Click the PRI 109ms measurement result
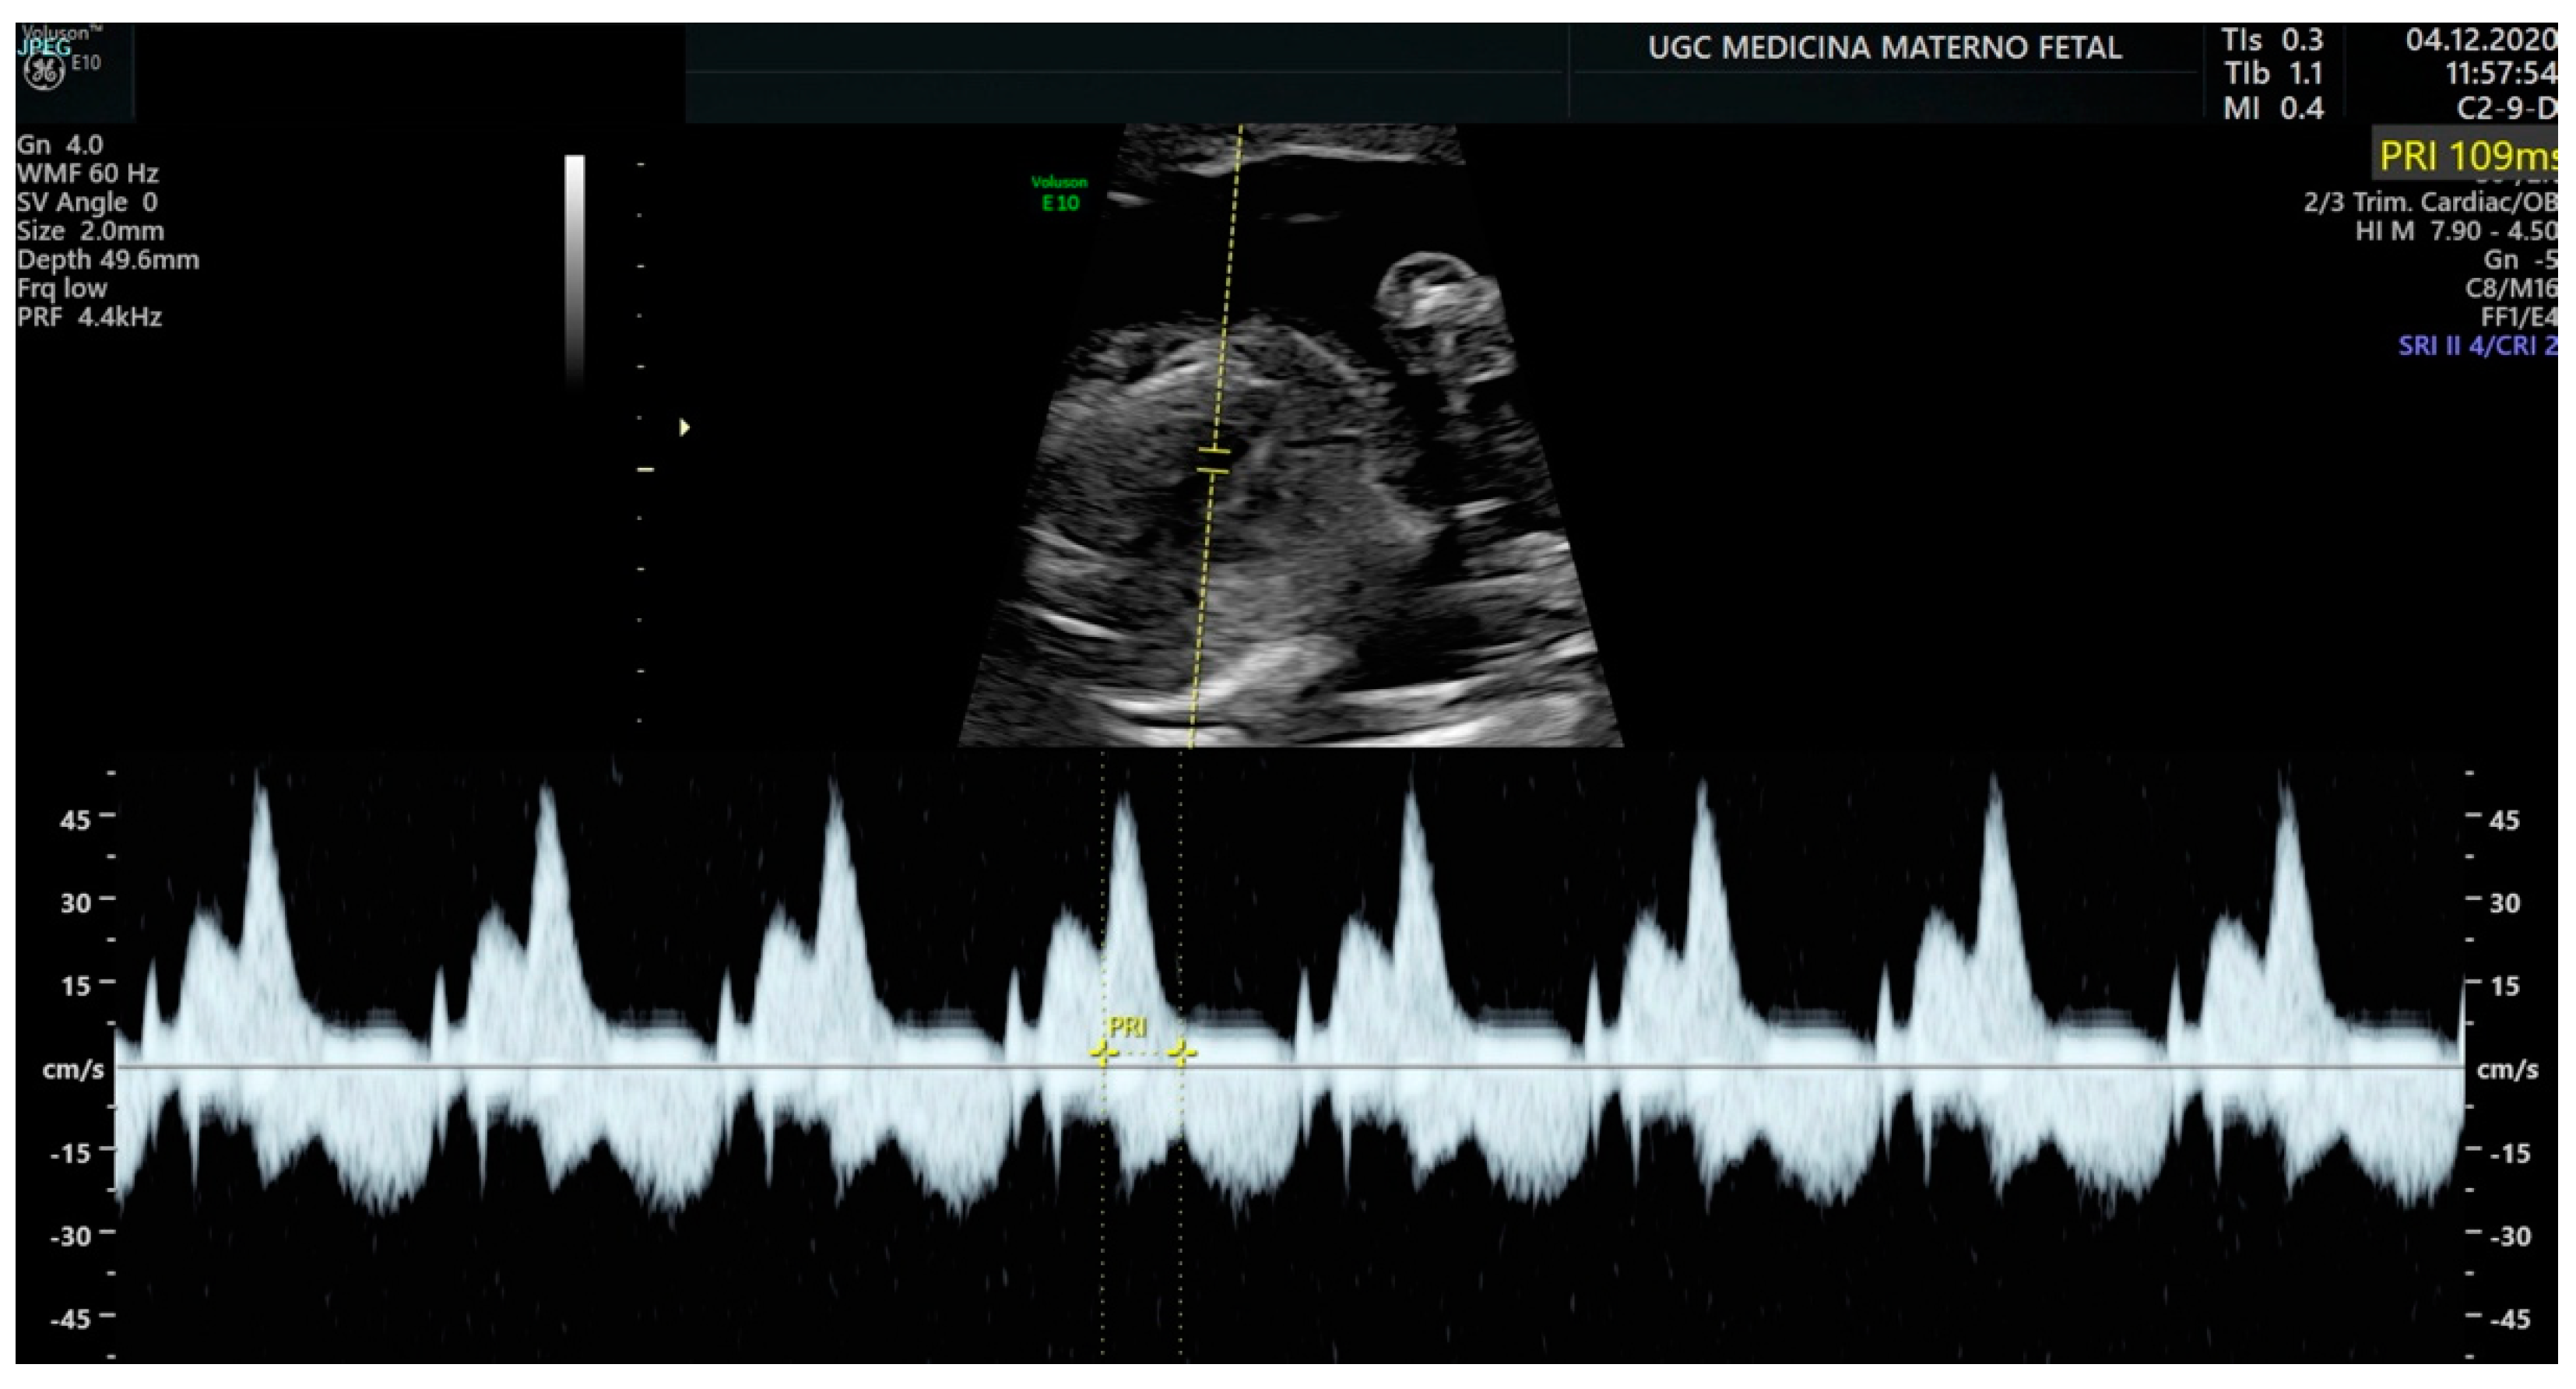 point(2466,156)
